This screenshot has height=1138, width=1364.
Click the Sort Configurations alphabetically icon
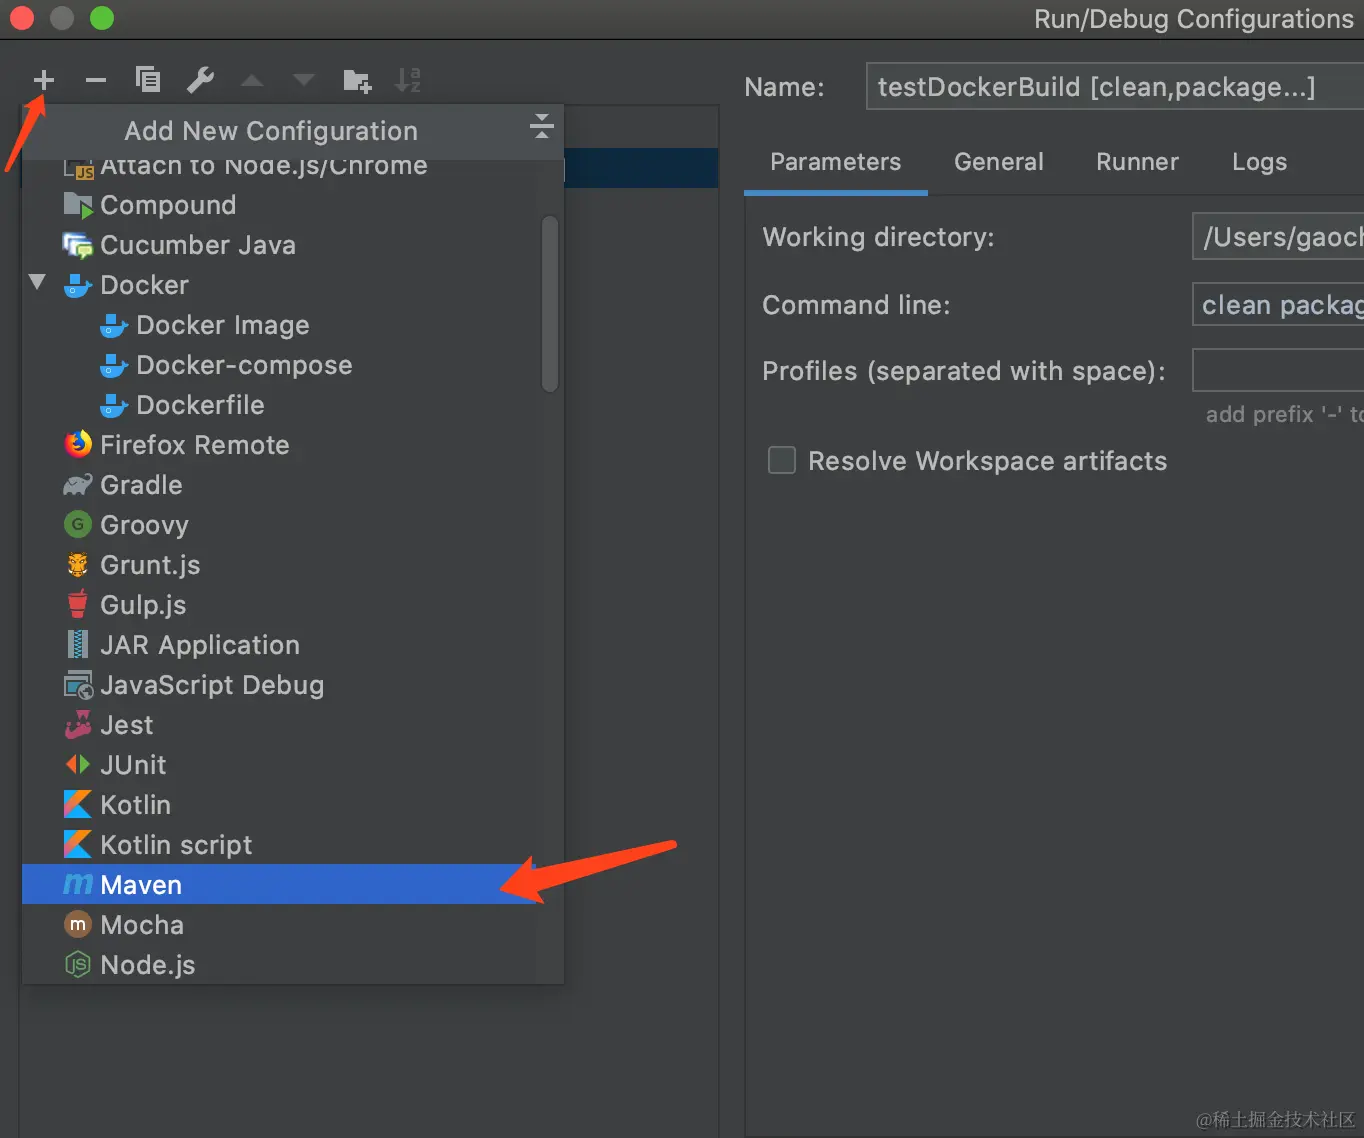(x=408, y=80)
